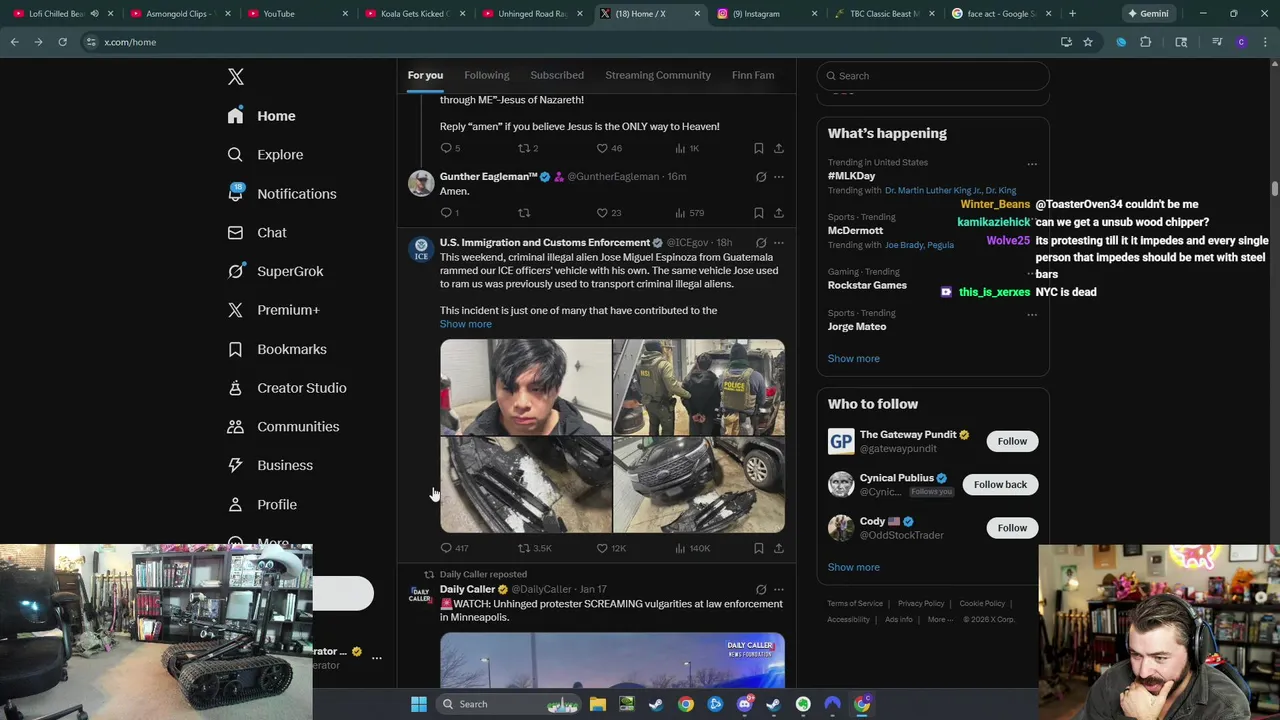Share the ICE post
Screen dimensions: 1280x720
point(779,548)
